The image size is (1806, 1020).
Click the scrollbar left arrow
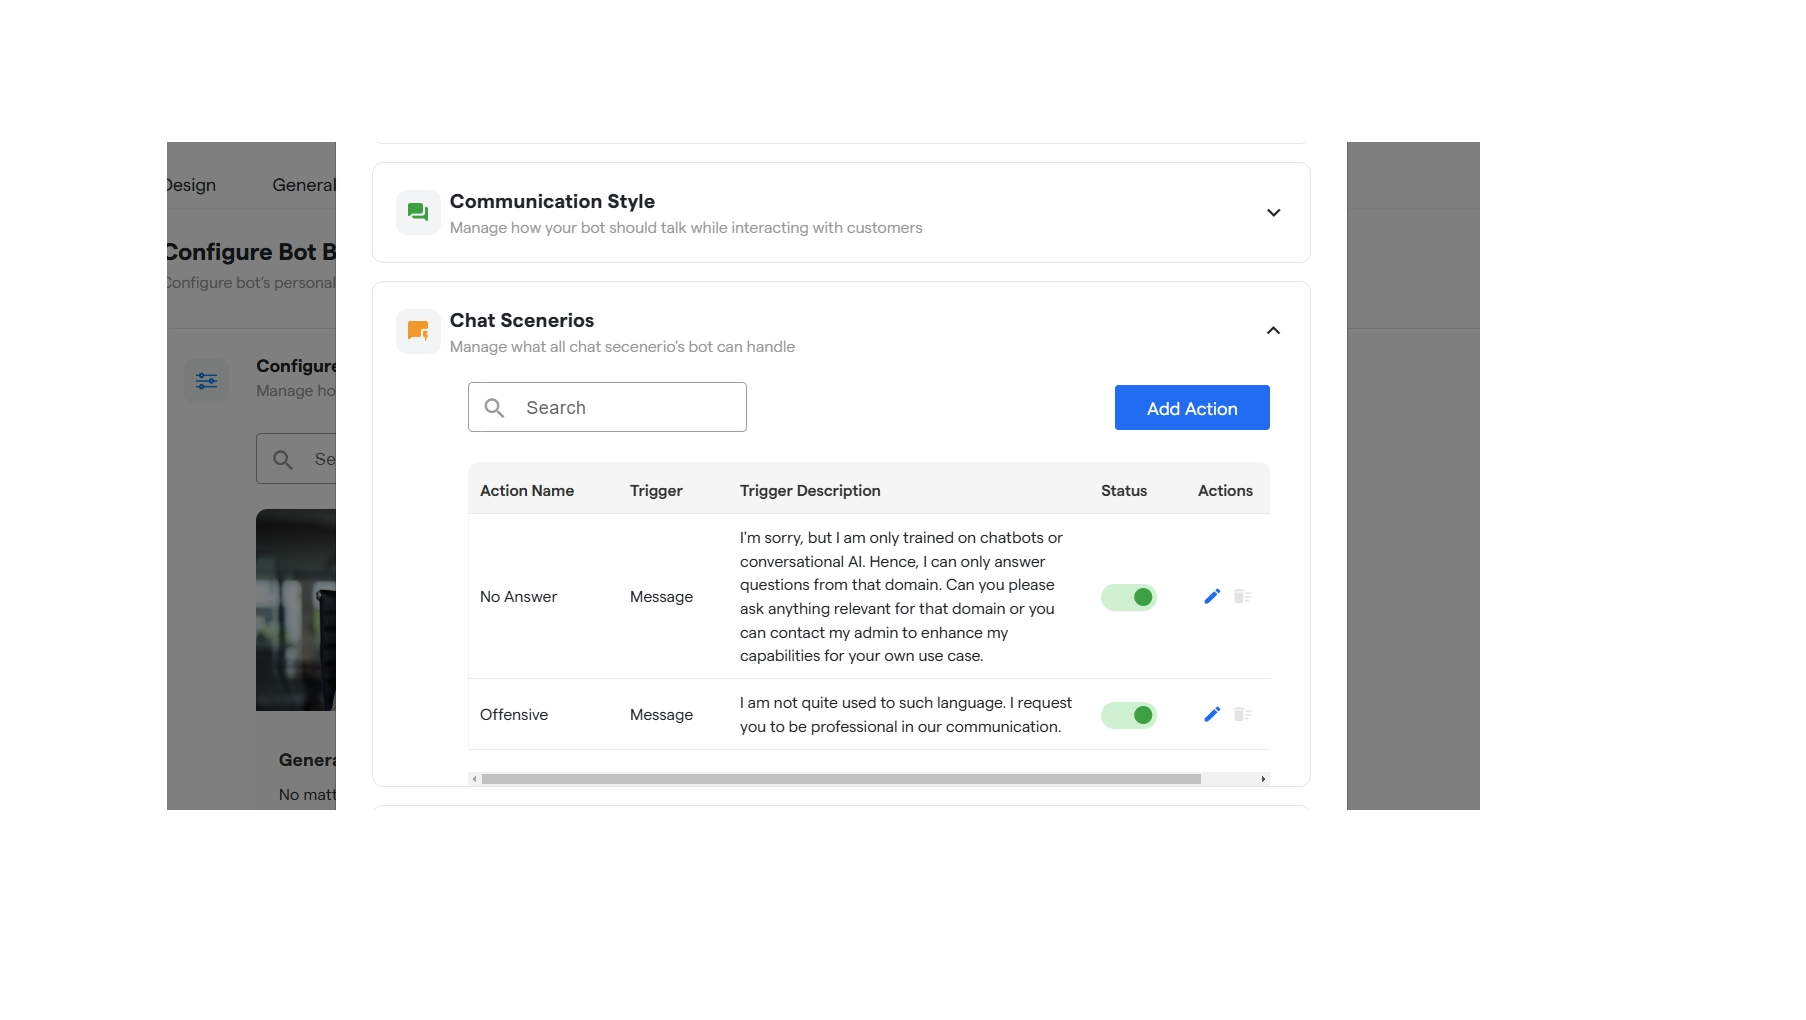tap(474, 779)
